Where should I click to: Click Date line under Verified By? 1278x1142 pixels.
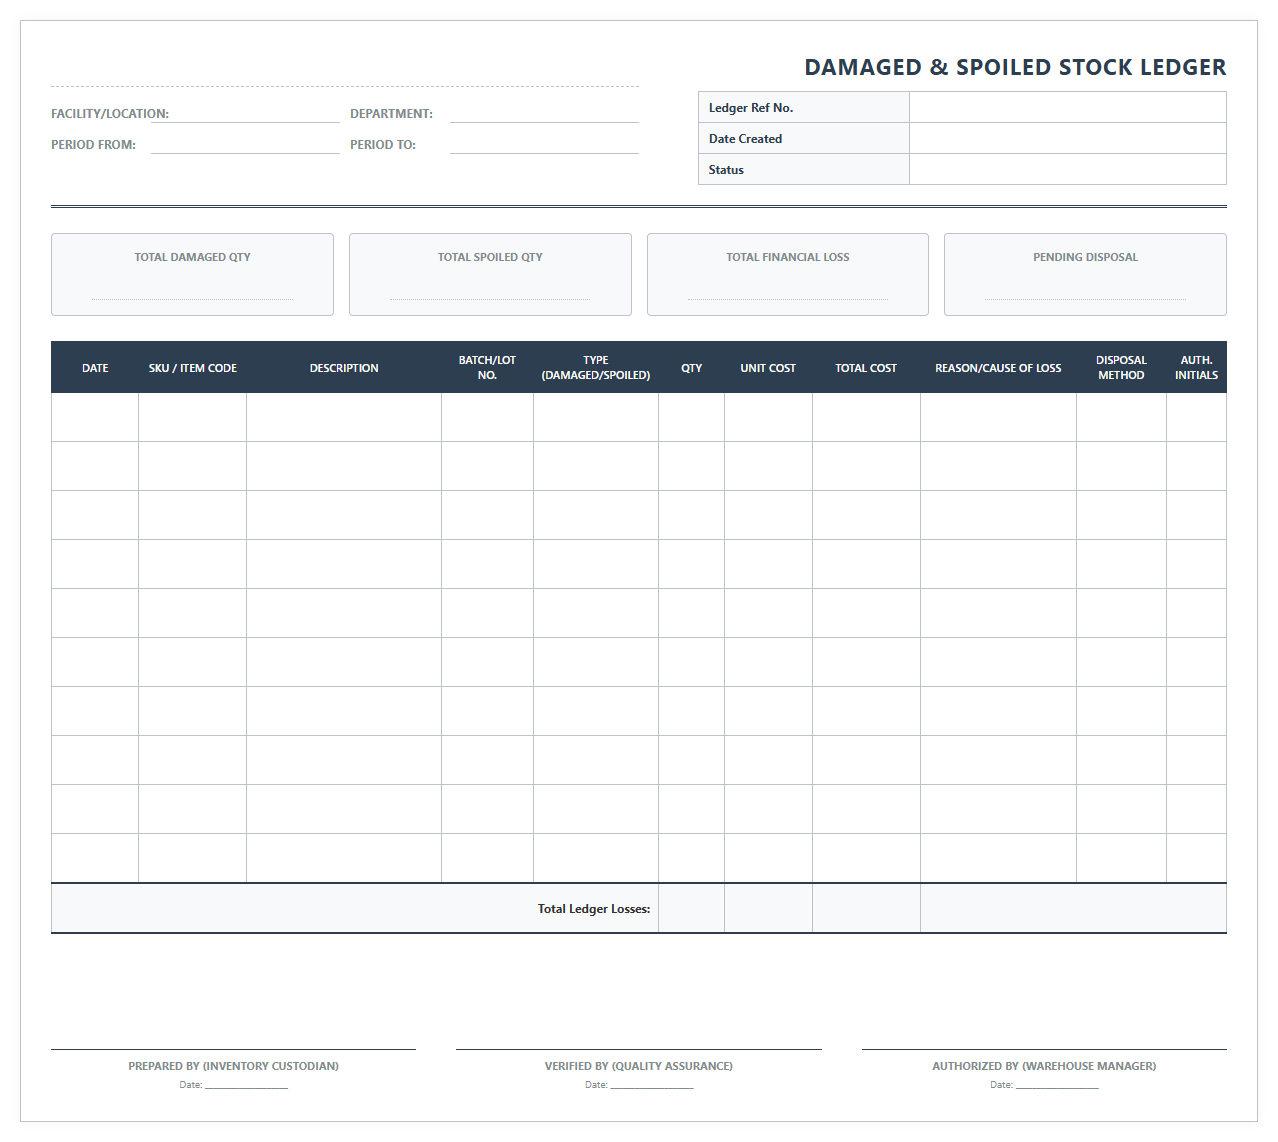click(652, 1086)
